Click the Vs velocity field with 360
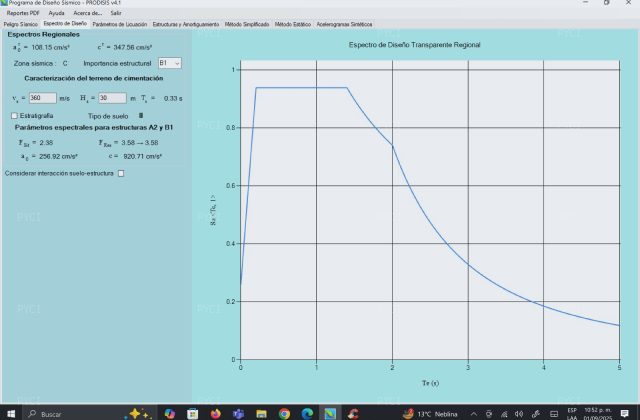The image size is (640, 420). coord(42,98)
